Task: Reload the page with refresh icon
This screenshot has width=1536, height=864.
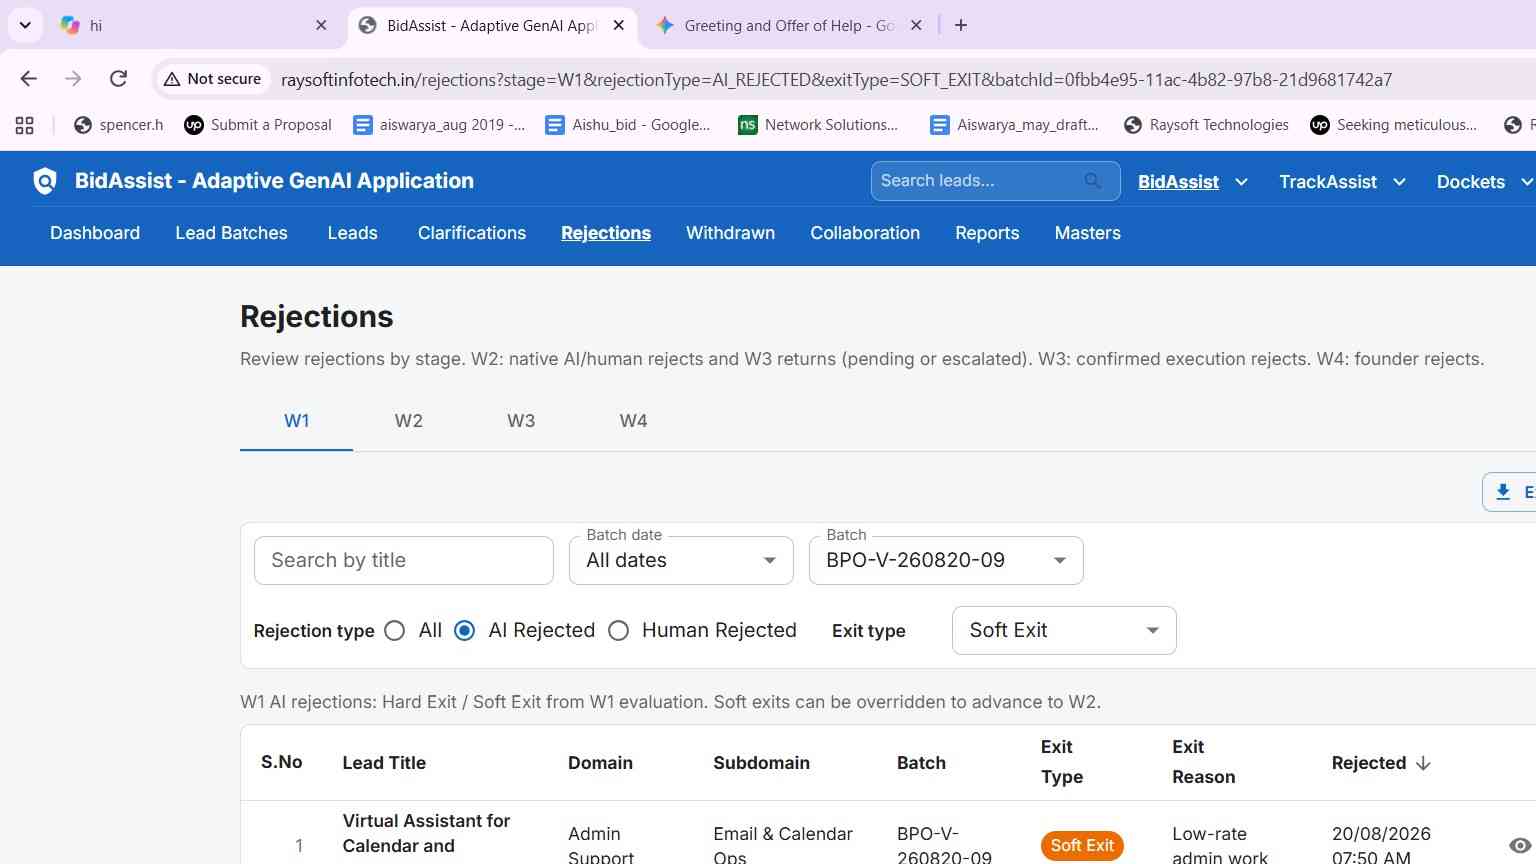Action: click(118, 79)
